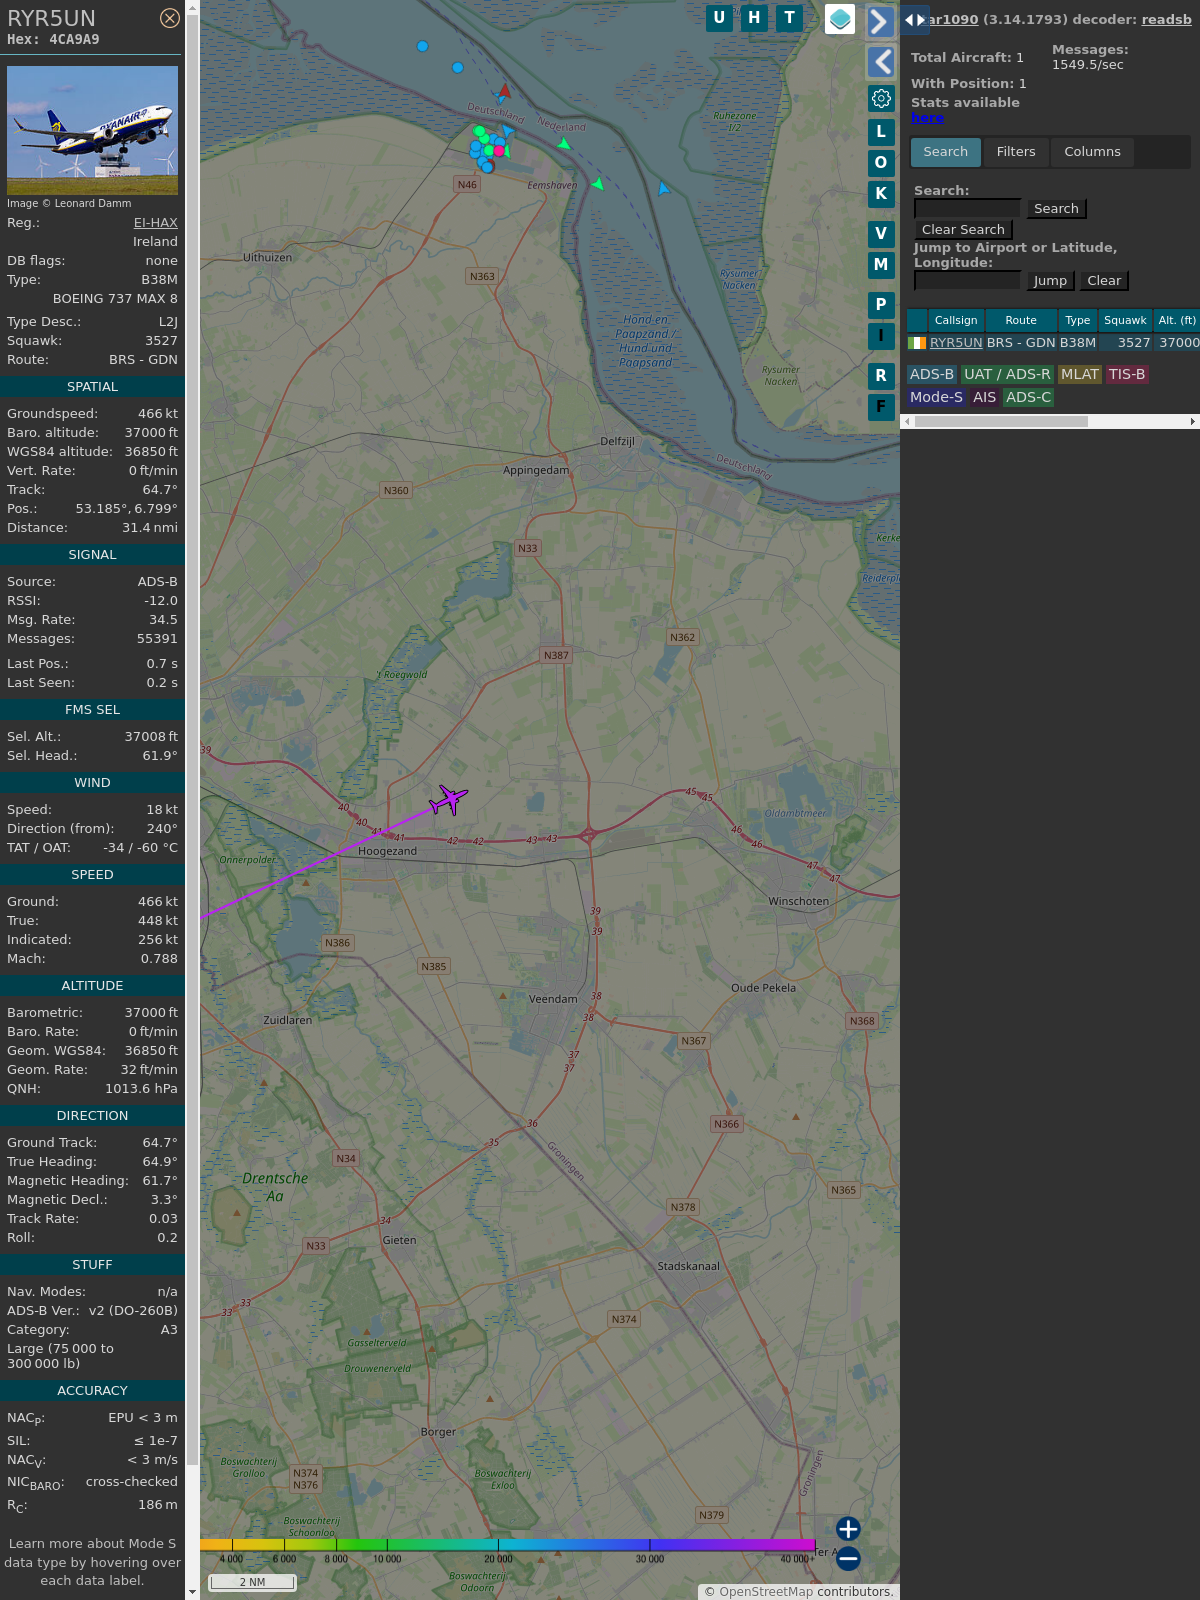Toggle the K map button

click(881, 194)
